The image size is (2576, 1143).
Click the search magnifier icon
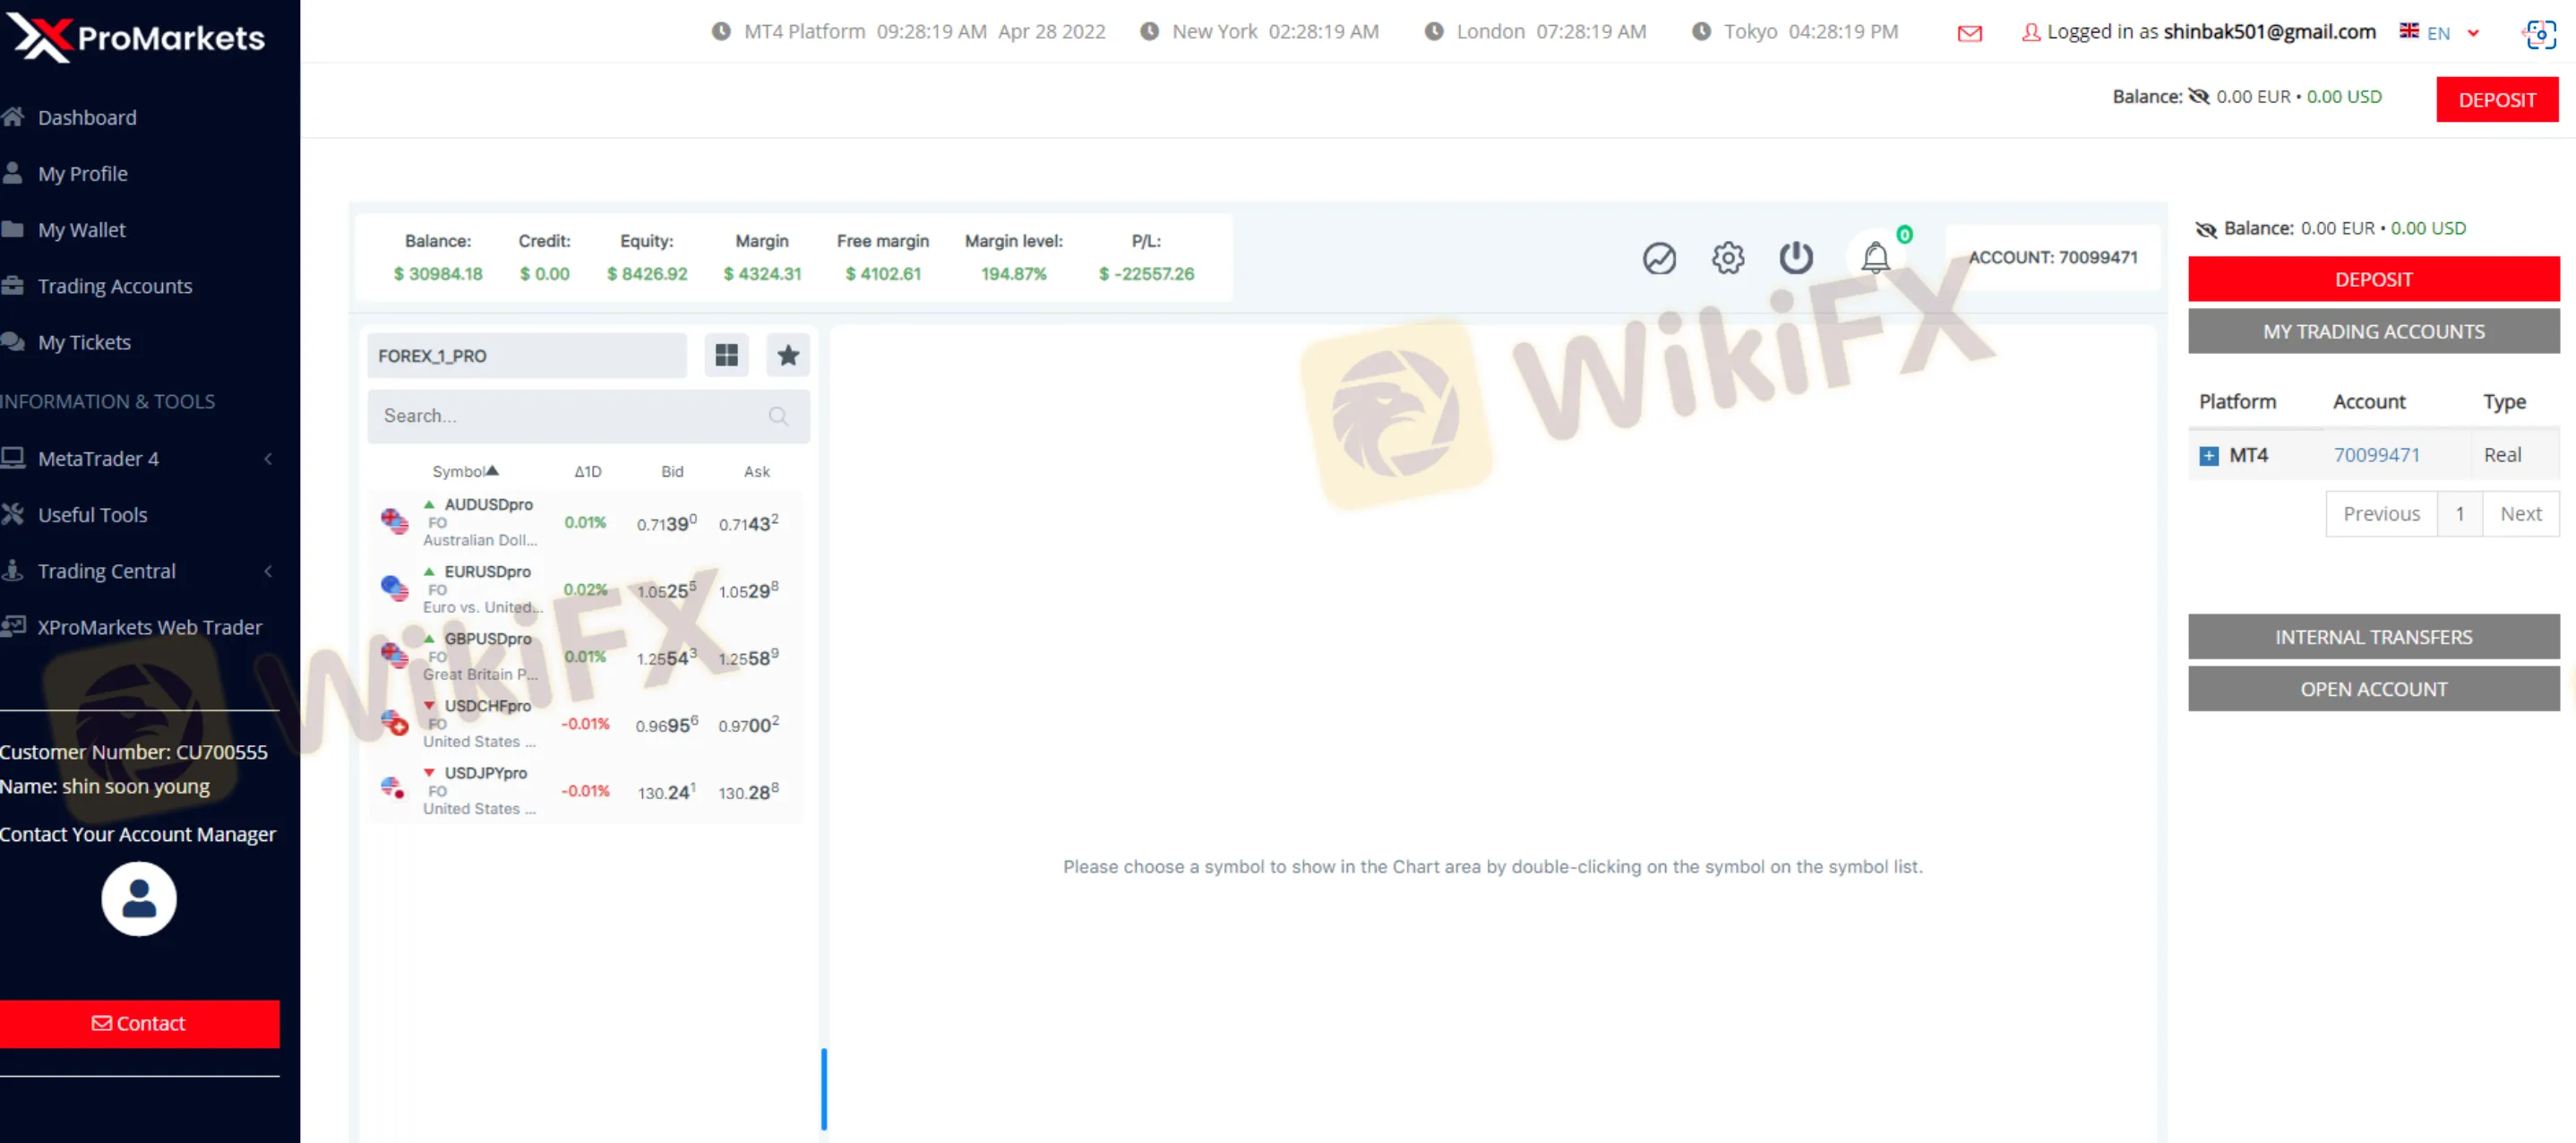(x=778, y=416)
